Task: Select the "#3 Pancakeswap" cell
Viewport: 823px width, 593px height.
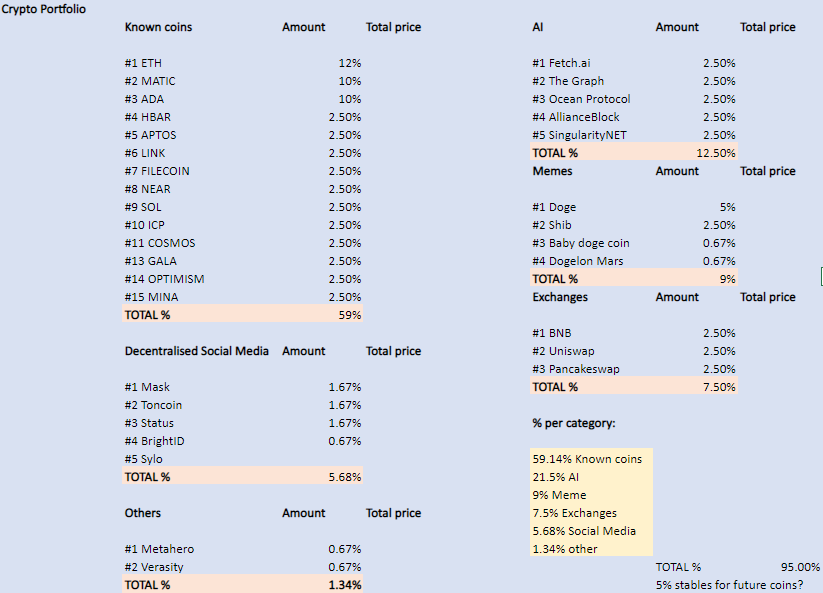Action: click(576, 369)
